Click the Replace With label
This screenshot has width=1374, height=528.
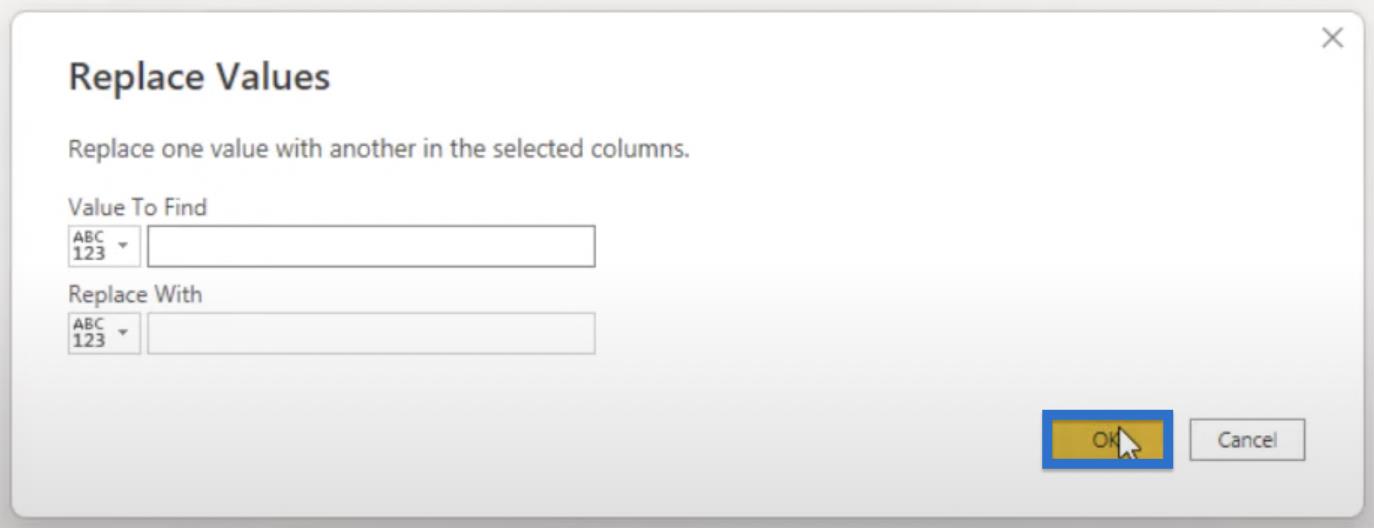click(x=134, y=294)
